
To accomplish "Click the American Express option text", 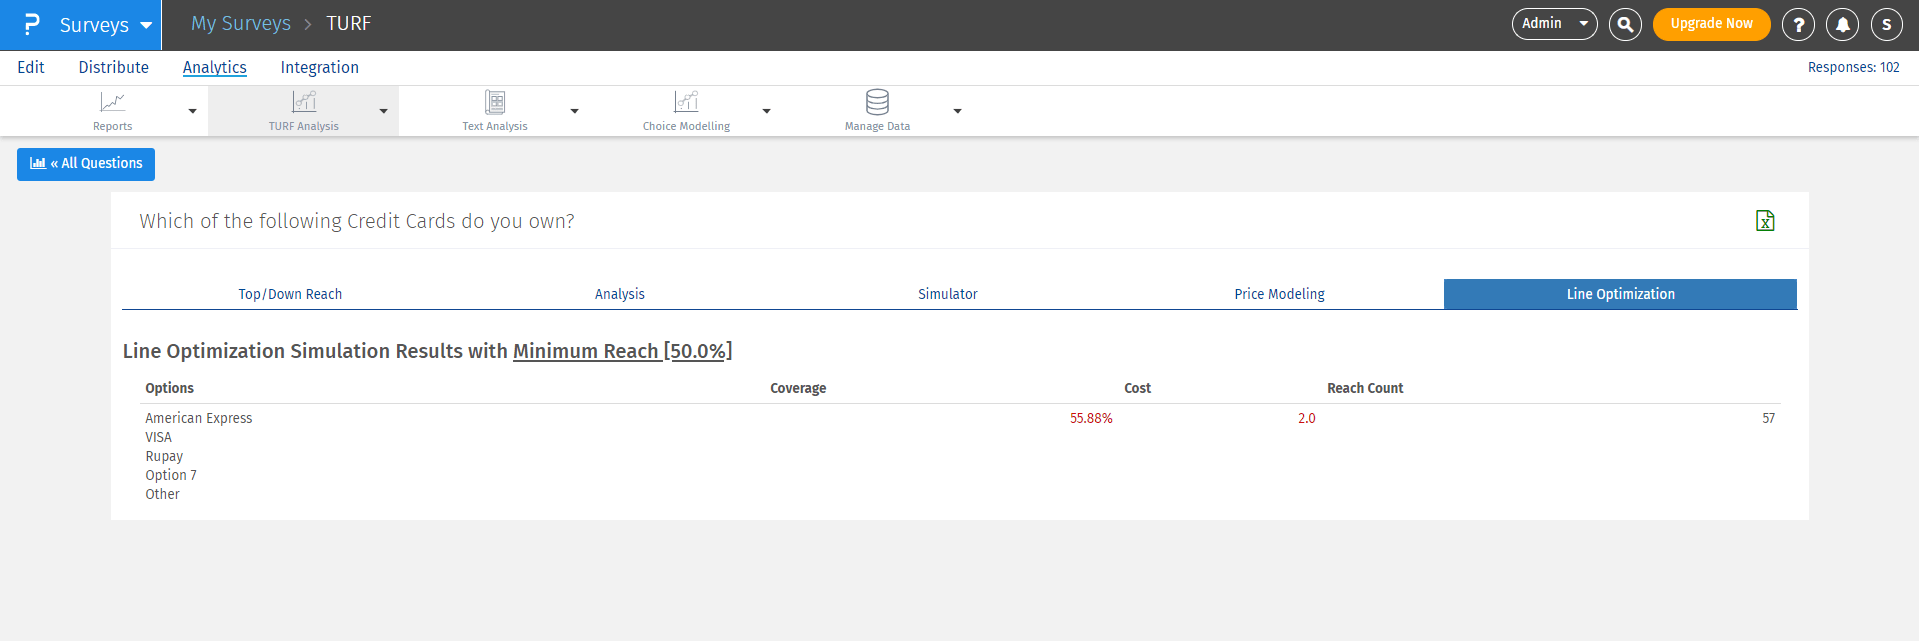I will (x=199, y=418).
